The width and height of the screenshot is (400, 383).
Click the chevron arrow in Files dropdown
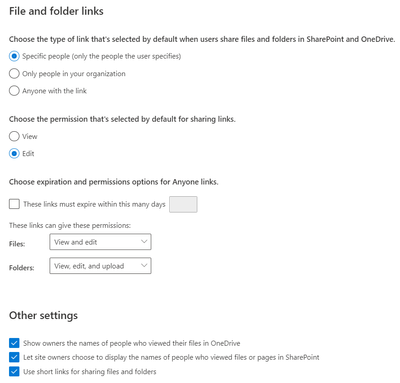click(144, 242)
